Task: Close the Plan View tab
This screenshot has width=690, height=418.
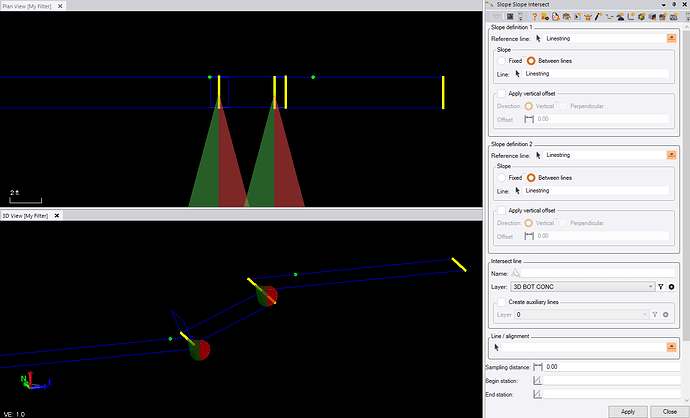Action: (x=60, y=6)
